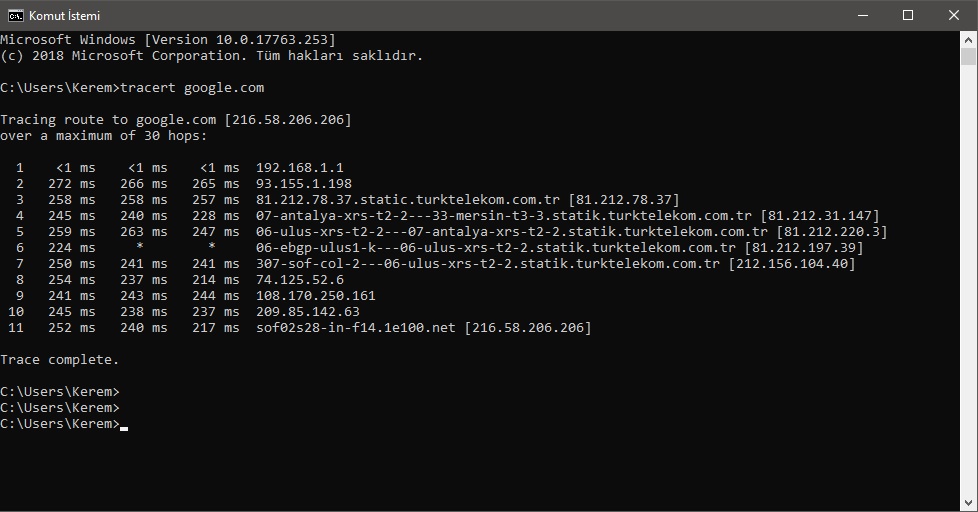Click the scrollbar up arrow

click(x=968, y=39)
